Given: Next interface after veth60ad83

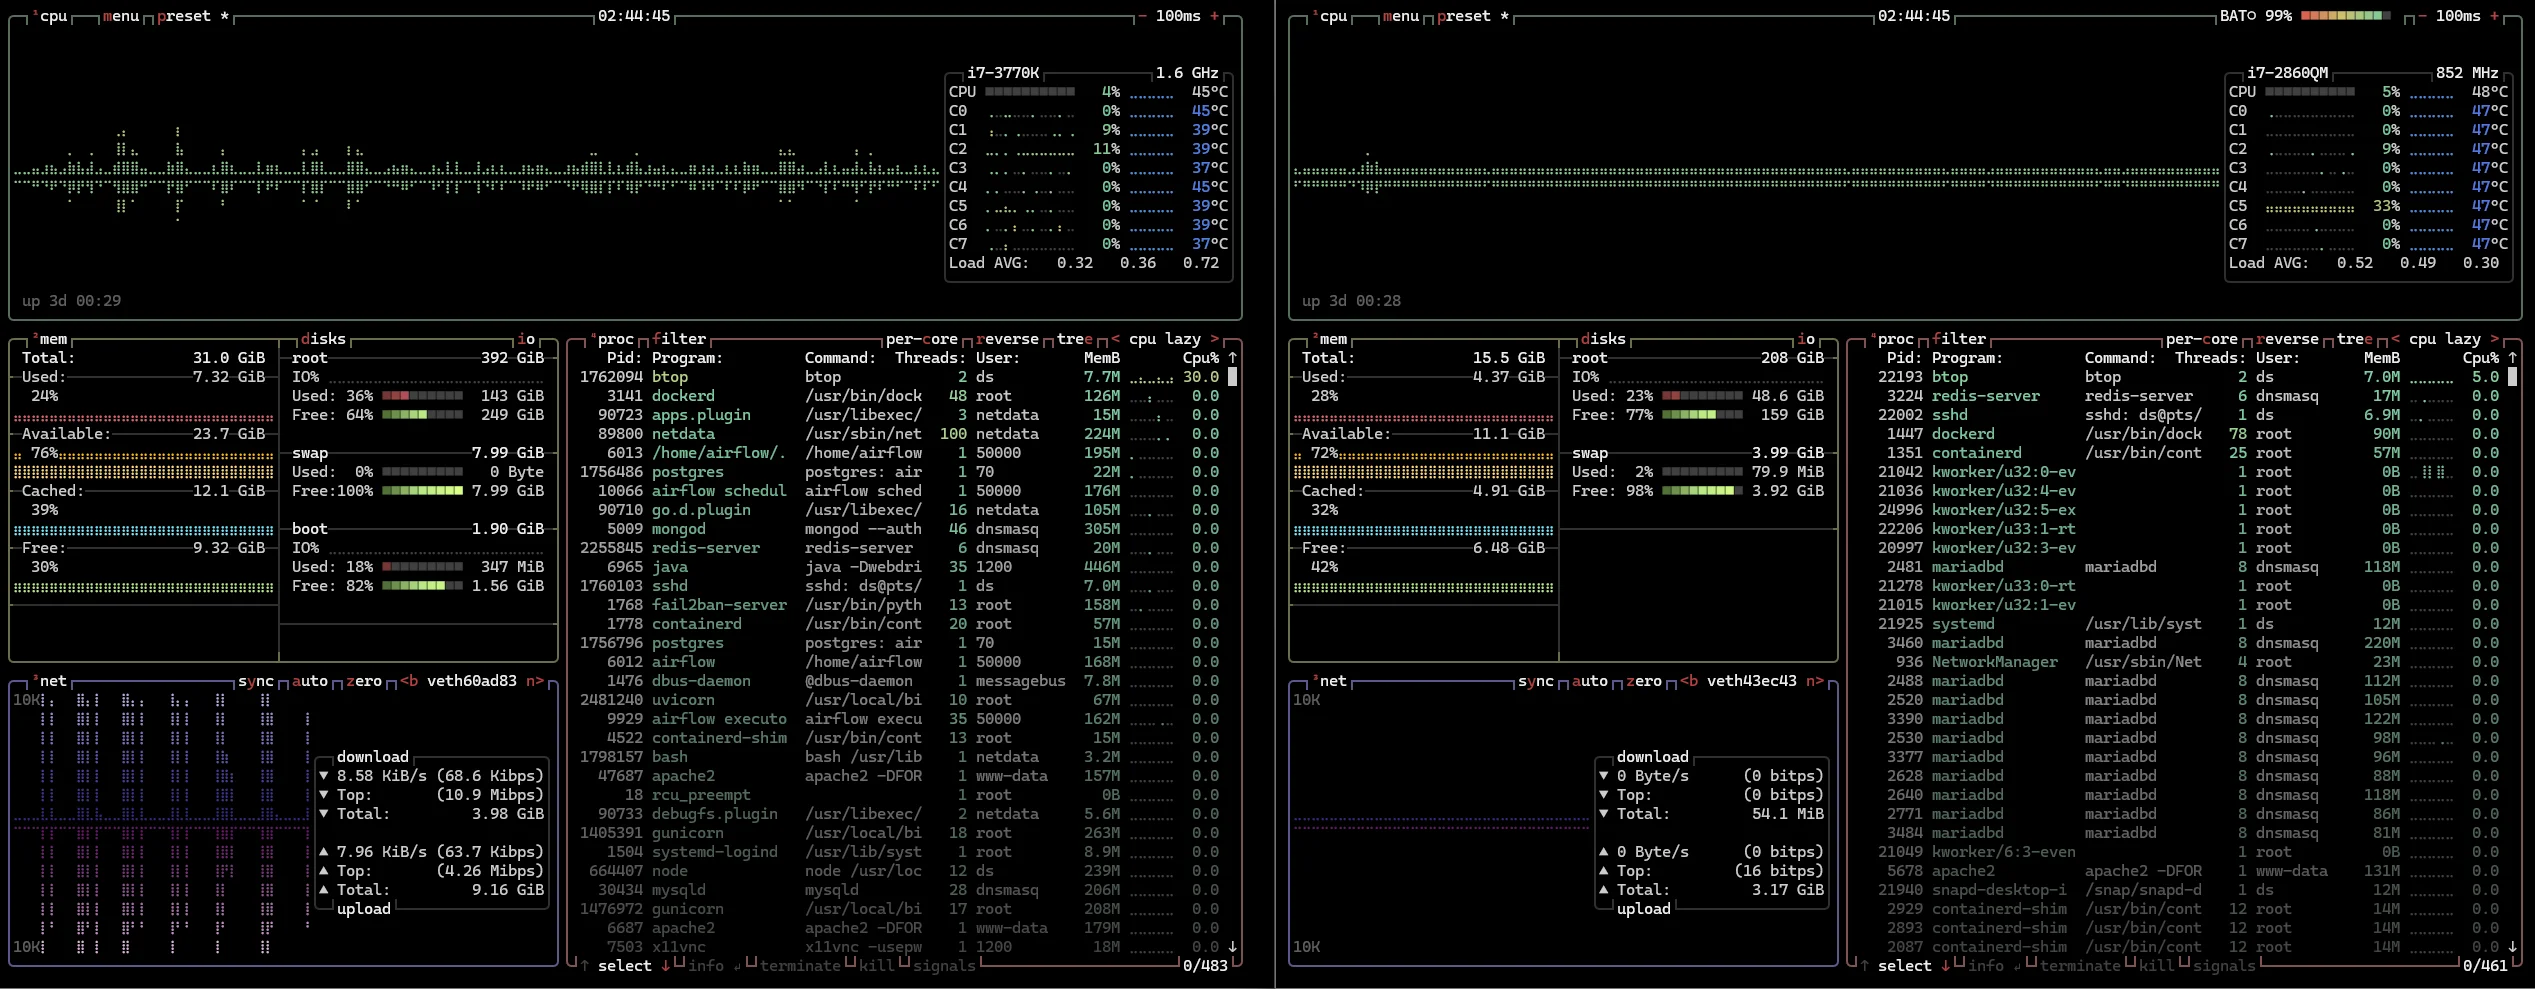Looking at the screenshot, I should click(535, 681).
